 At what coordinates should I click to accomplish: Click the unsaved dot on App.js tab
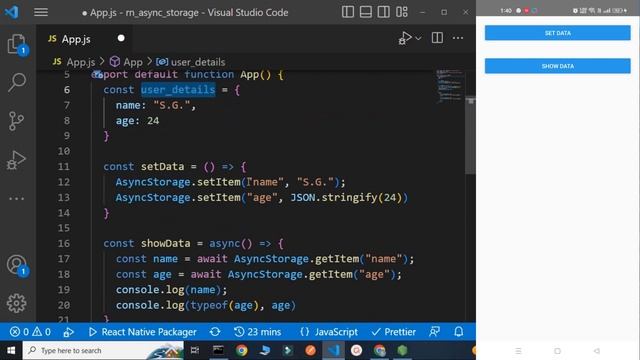click(x=121, y=38)
